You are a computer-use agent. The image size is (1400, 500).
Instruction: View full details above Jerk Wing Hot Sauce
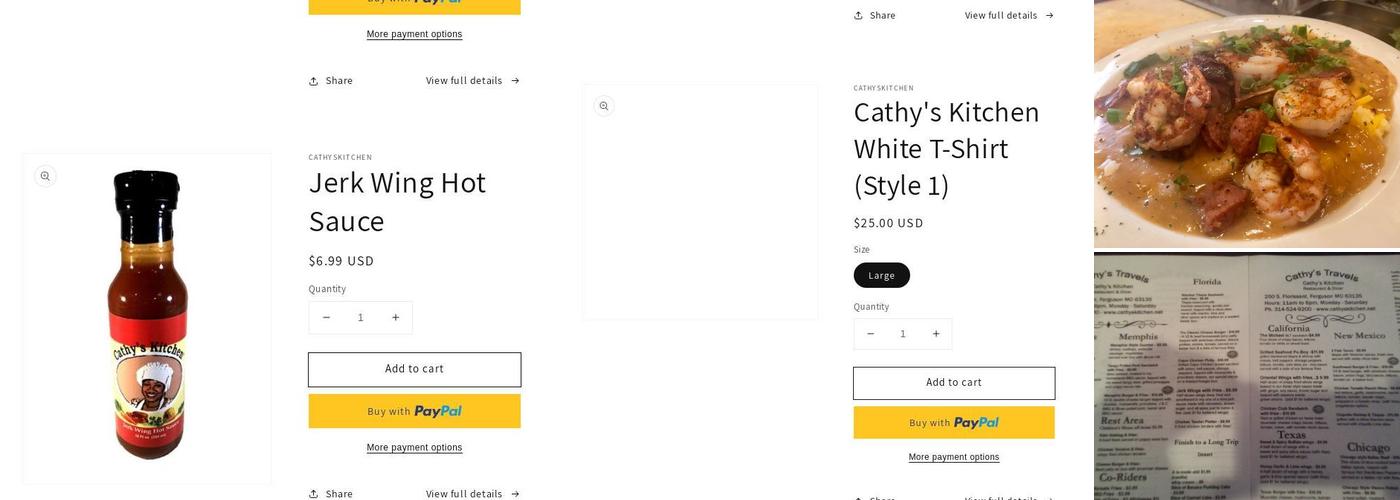click(x=473, y=81)
